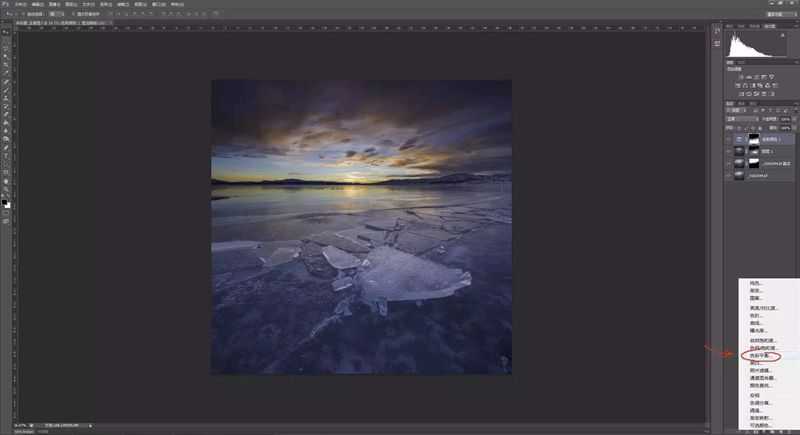This screenshot has height=435, width=800.
Task: Toggle the eye icon of the second layer
Action: 728,151
